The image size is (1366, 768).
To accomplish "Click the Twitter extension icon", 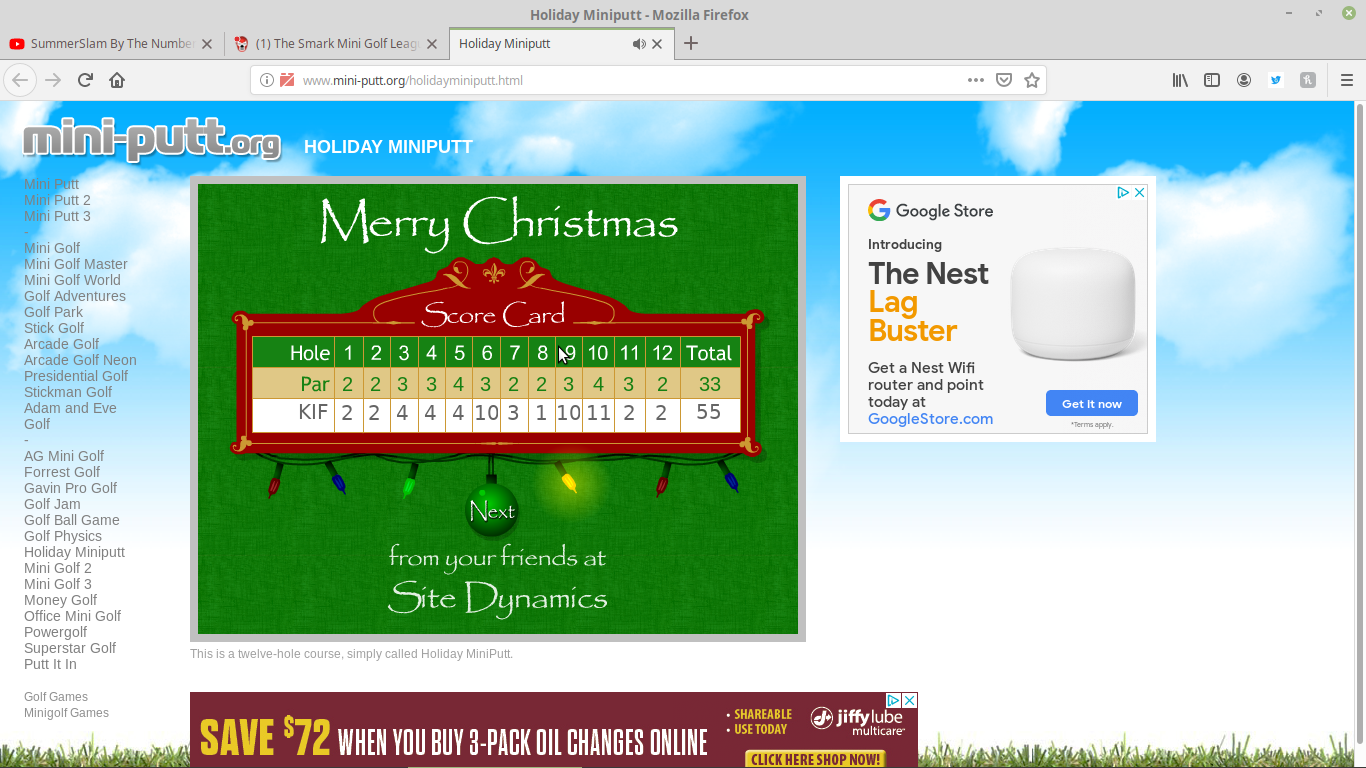I will point(1276,80).
